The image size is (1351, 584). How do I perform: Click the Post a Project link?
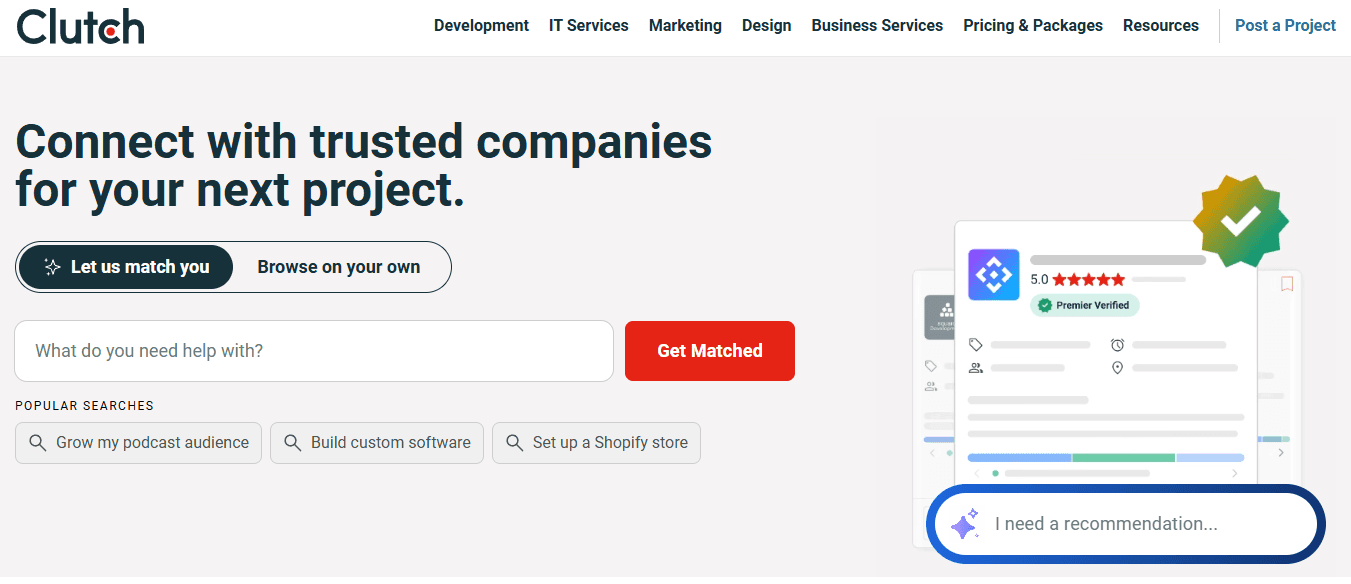click(x=1285, y=26)
